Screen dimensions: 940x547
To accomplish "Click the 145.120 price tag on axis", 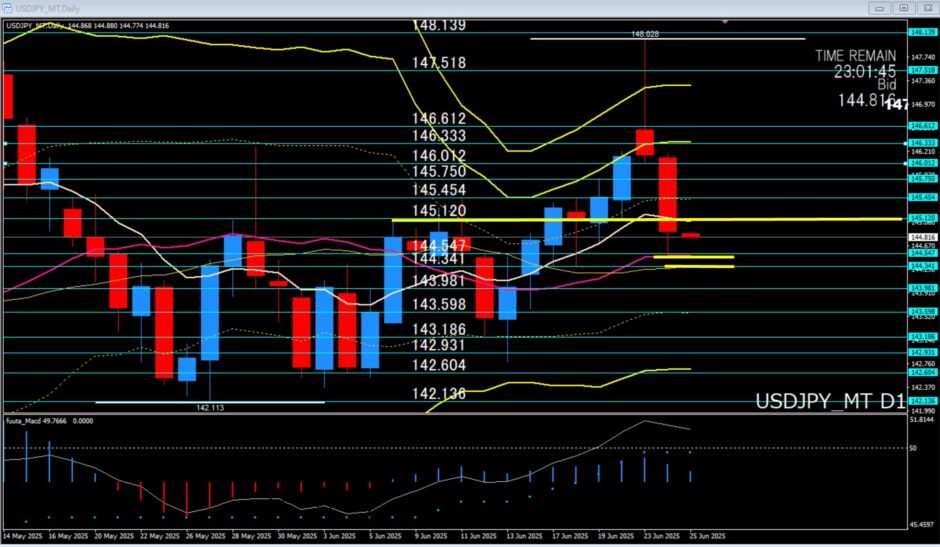I will 921,218.
